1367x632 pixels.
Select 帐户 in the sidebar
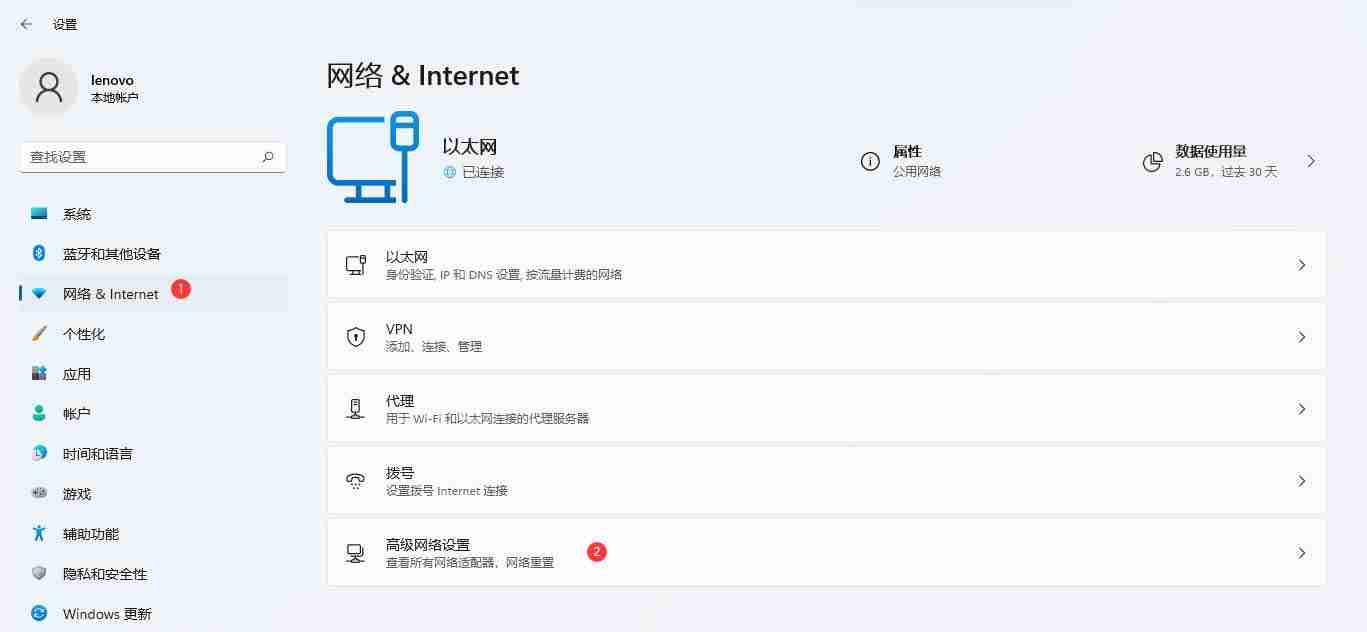point(76,413)
